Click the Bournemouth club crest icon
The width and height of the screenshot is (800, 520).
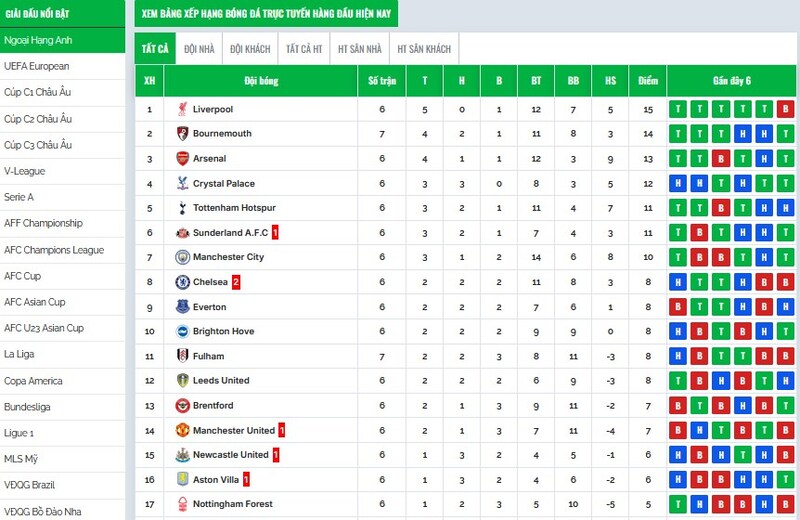pyautogui.click(x=182, y=134)
